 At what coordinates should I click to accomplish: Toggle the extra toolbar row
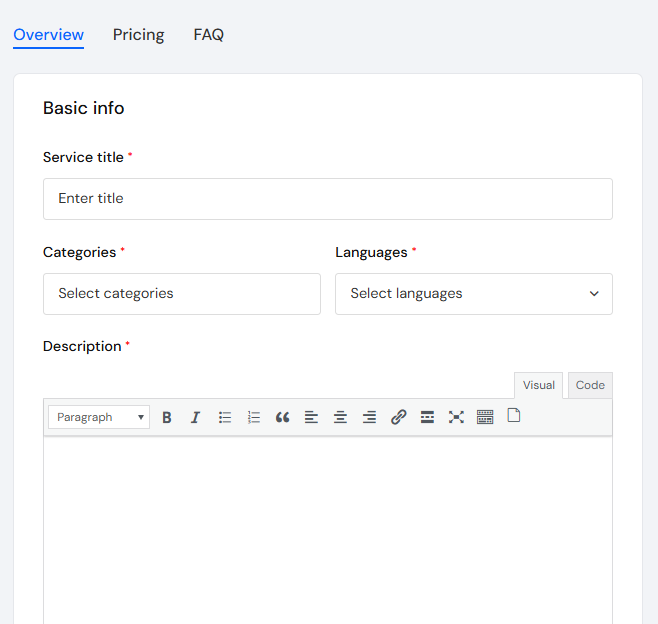485,417
